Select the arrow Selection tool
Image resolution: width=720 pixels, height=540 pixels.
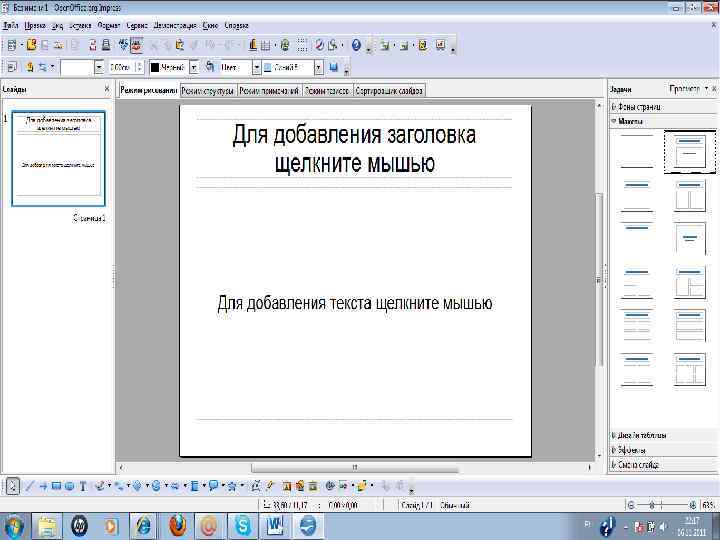13,486
